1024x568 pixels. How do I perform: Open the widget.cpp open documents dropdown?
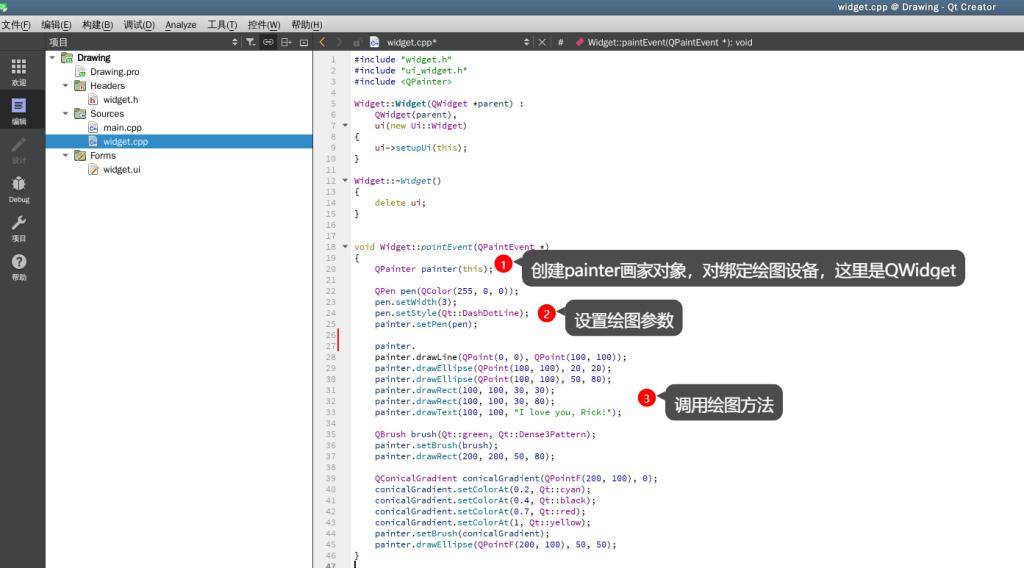pyautogui.click(x=527, y=42)
